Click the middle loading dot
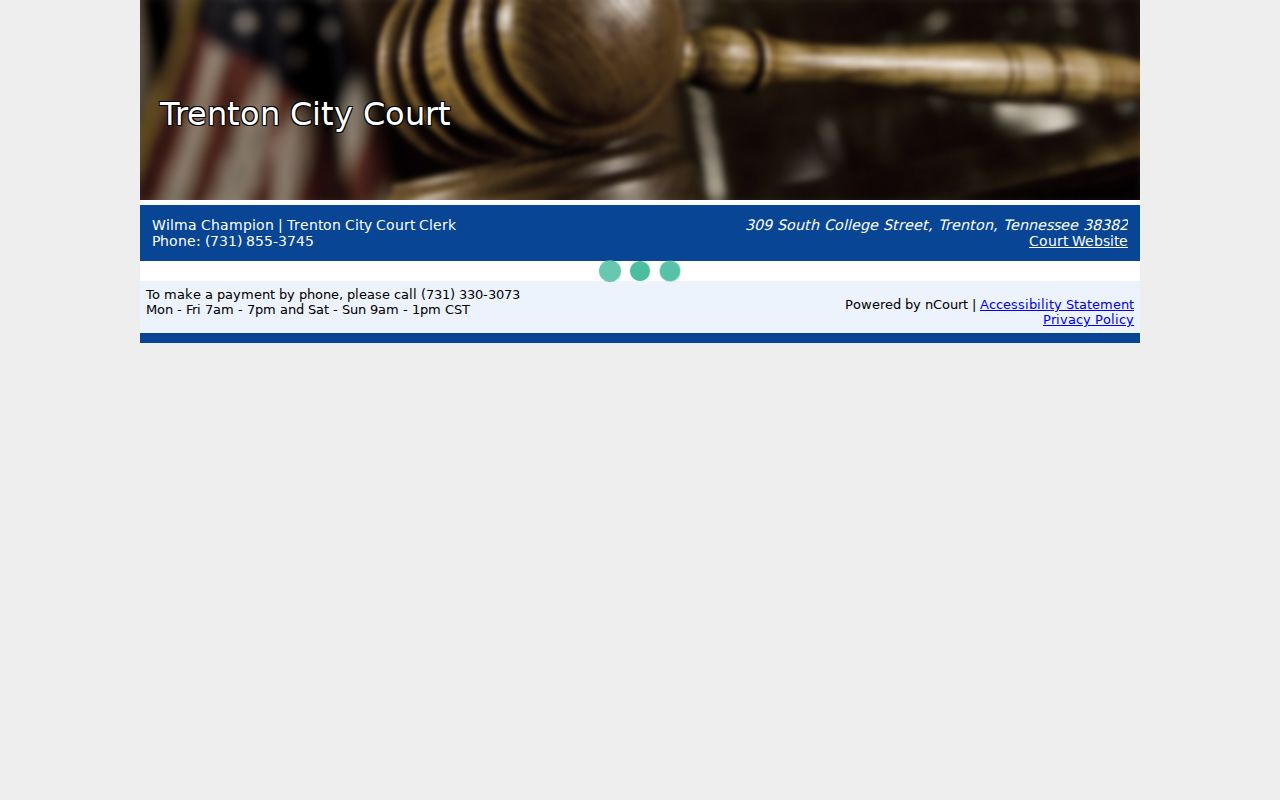 (640, 271)
